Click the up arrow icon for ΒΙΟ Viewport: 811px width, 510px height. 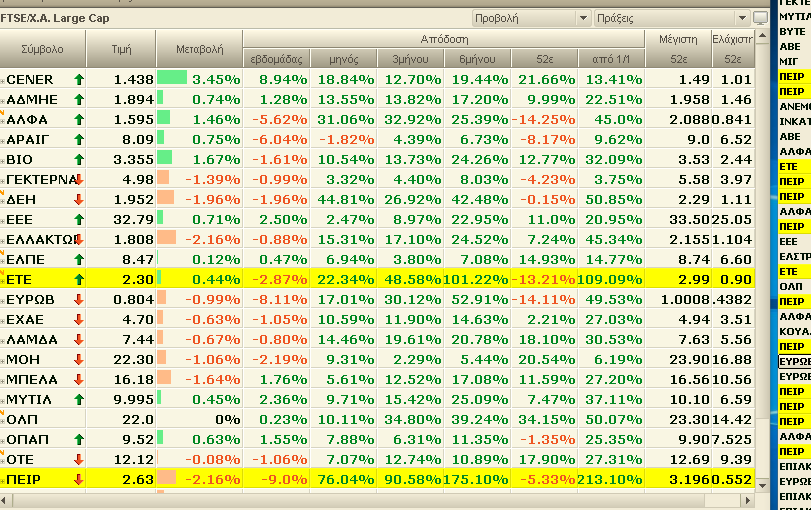pyautogui.click(x=79, y=159)
